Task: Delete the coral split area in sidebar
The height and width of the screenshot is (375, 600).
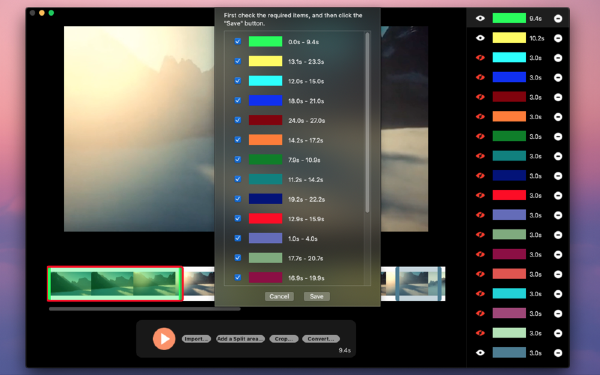Action: (558, 274)
